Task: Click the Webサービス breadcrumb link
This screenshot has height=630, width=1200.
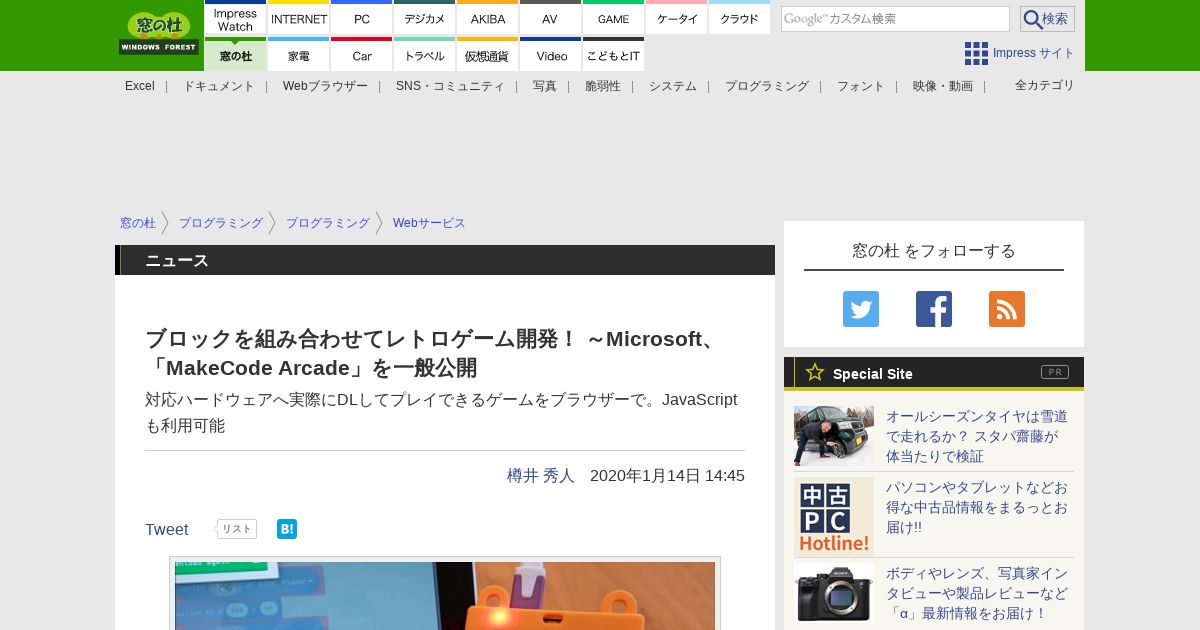Action: pos(429,223)
